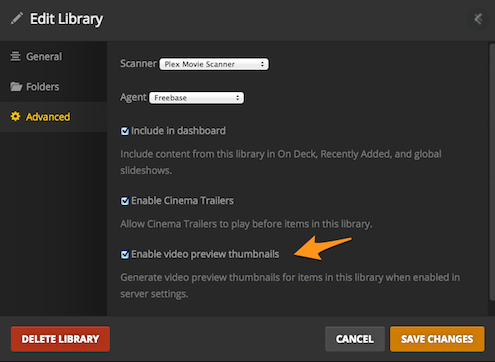Click the Delete Library button
The height and width of the screenshot is (362, 495).
60,339
